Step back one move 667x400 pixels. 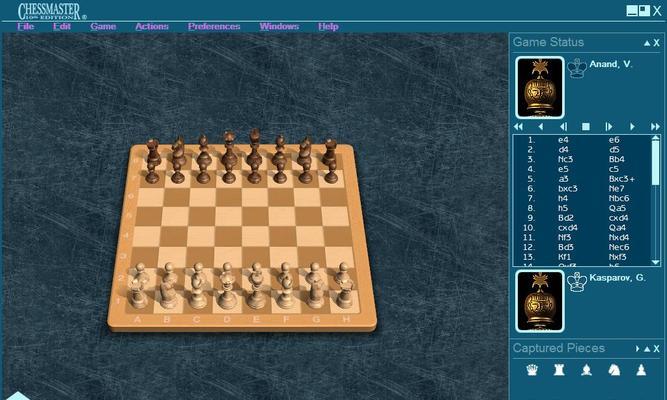pyautogui.click(x=564, y=126)
